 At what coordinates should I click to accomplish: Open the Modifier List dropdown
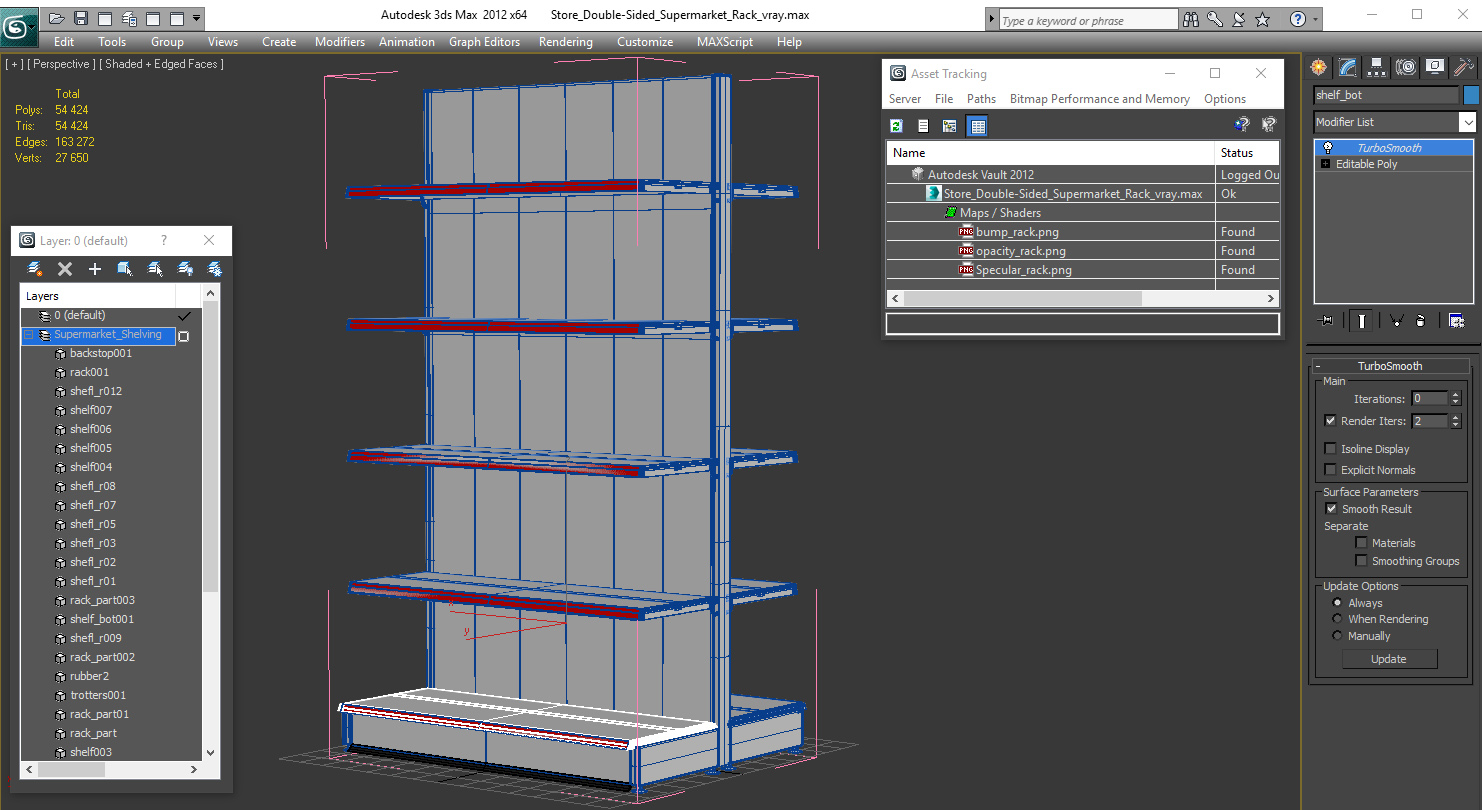point(1467,122)
